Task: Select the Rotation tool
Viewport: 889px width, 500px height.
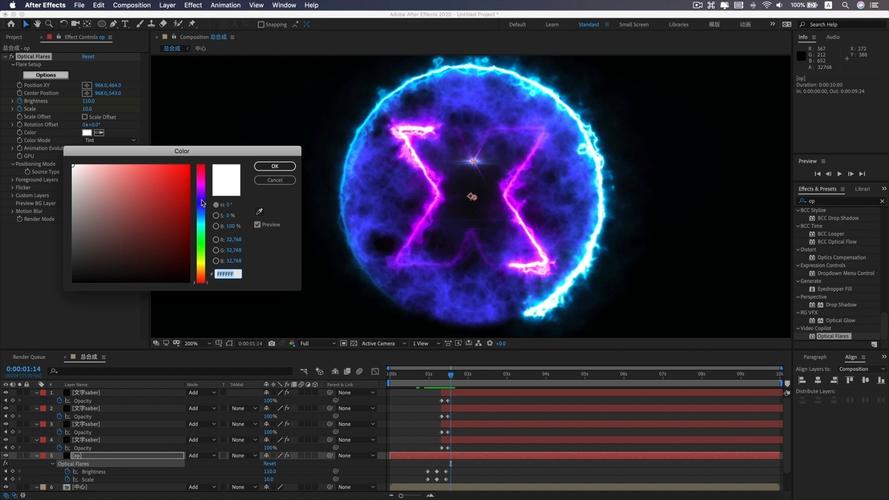Action: (63, 24)
